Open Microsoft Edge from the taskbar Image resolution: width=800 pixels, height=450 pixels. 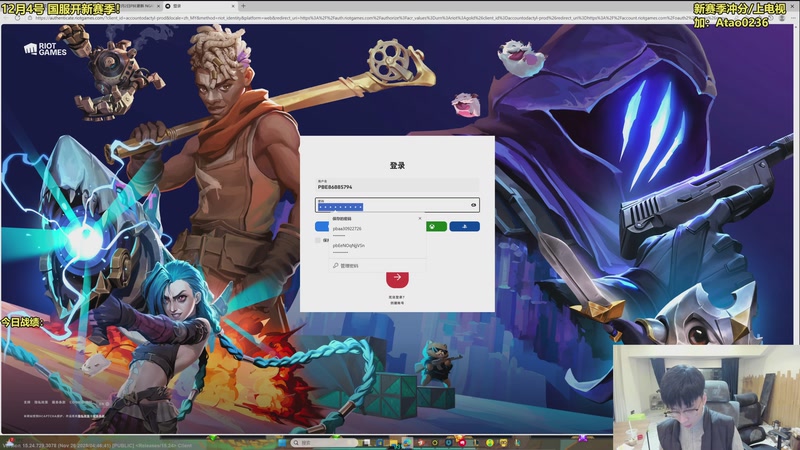(407, 443)
